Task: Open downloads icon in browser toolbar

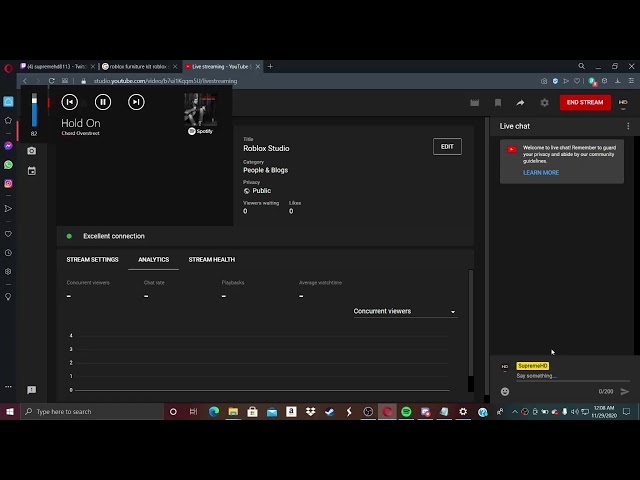Action: (618, 81)
